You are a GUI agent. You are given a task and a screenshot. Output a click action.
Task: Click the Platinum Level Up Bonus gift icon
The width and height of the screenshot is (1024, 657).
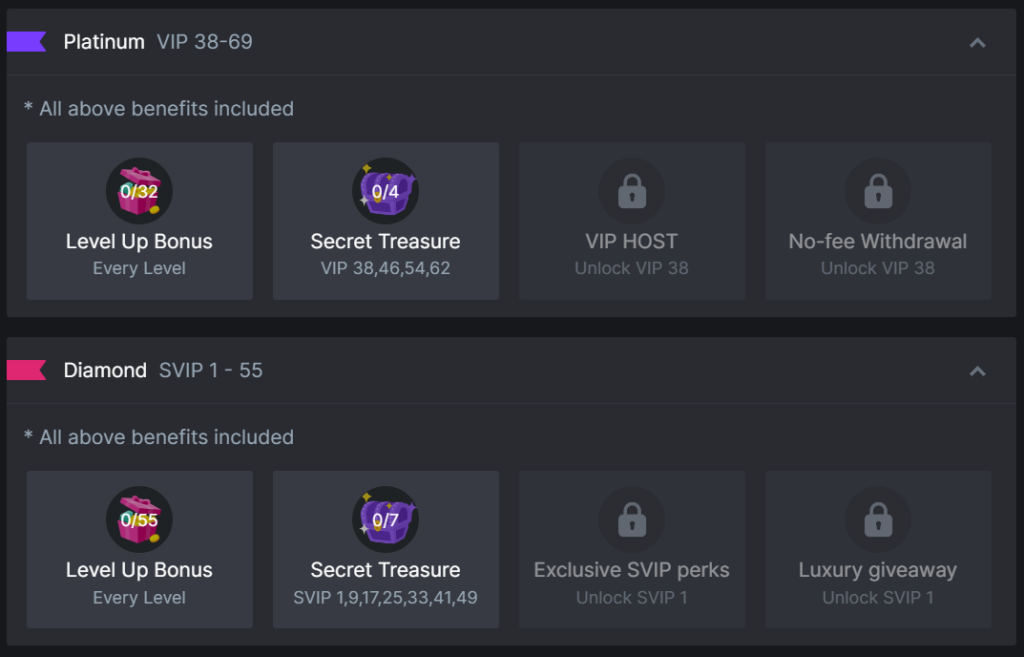[139, 191]
